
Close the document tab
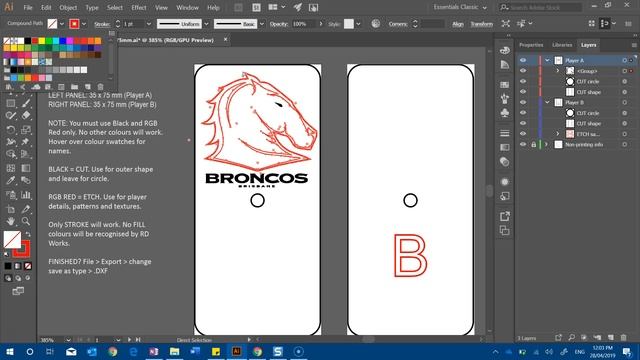point(226,40)
